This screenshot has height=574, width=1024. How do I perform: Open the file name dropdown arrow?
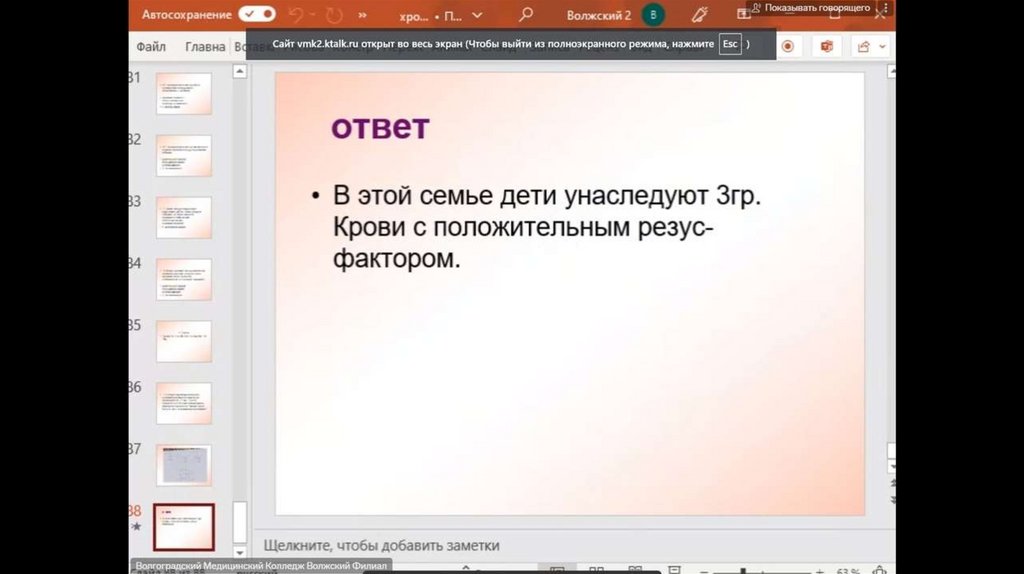coord(476,16)
